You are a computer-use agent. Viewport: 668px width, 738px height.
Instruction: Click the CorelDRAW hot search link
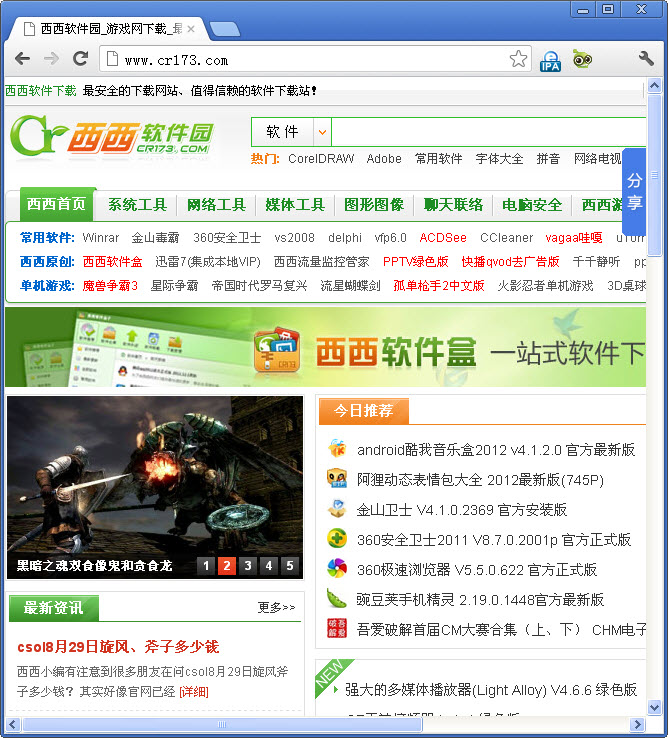point(321,159)
